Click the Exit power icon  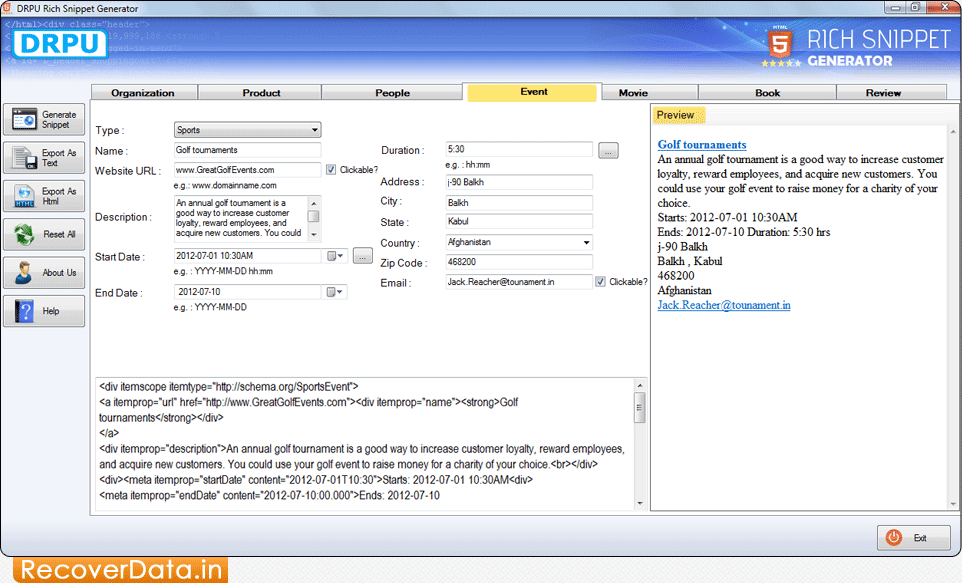point(894,538)
